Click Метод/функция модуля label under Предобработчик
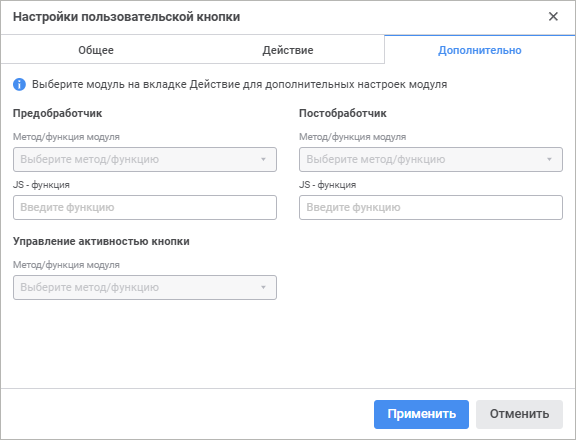The image size is (576, 440). coord(66,137)
